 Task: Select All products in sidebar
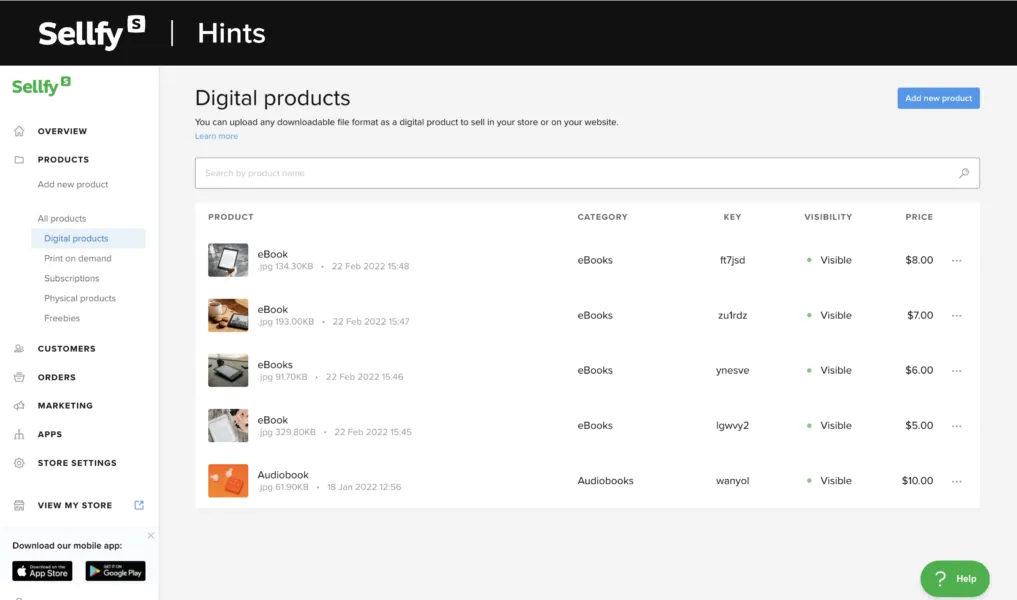point(62,219)
